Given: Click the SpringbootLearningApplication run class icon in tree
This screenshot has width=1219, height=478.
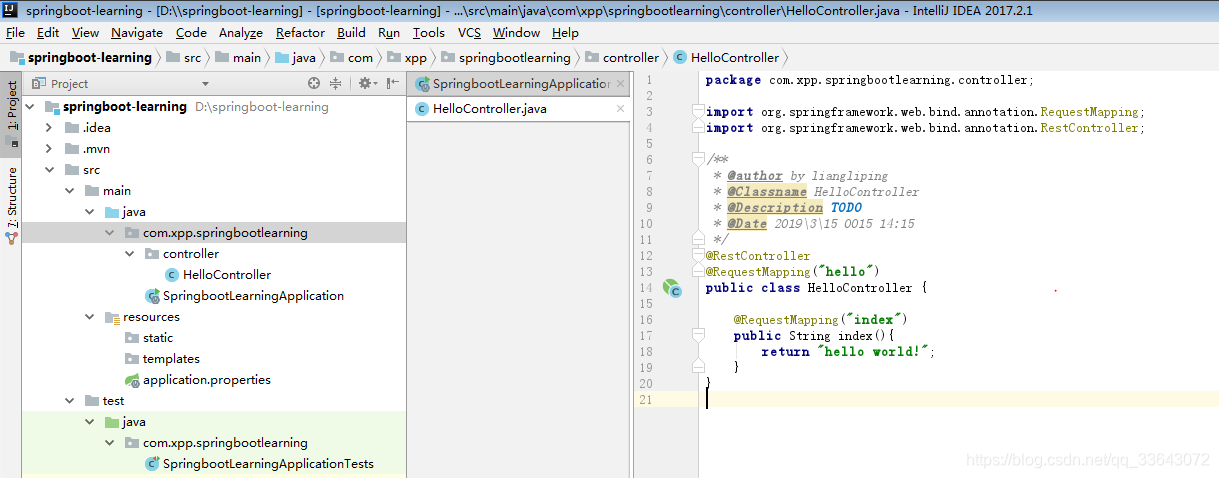Looking at the screenshot, I should point(152,296).
